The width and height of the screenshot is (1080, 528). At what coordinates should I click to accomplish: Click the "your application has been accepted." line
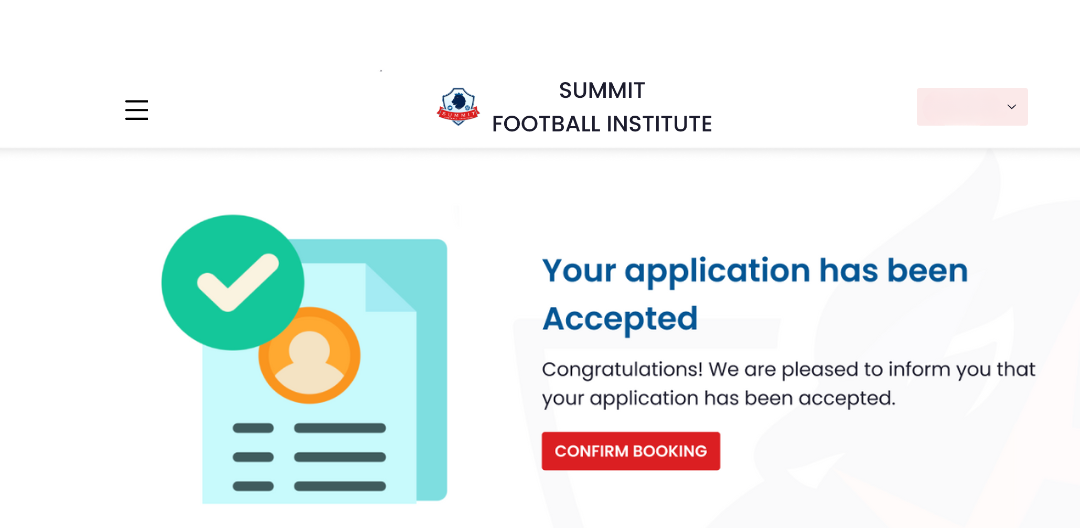tap(718, 398)
